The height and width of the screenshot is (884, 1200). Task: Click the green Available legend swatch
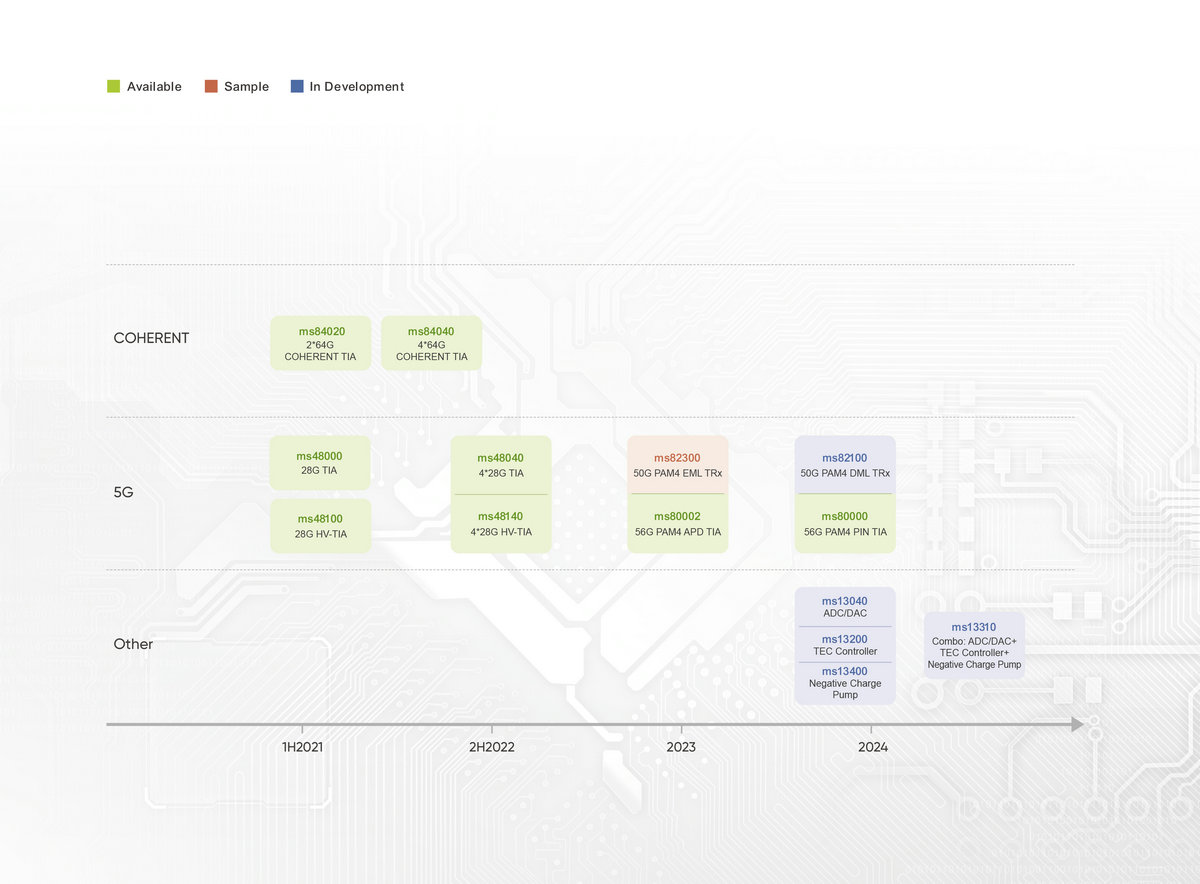pyautogui.click(x=113, y=87)
